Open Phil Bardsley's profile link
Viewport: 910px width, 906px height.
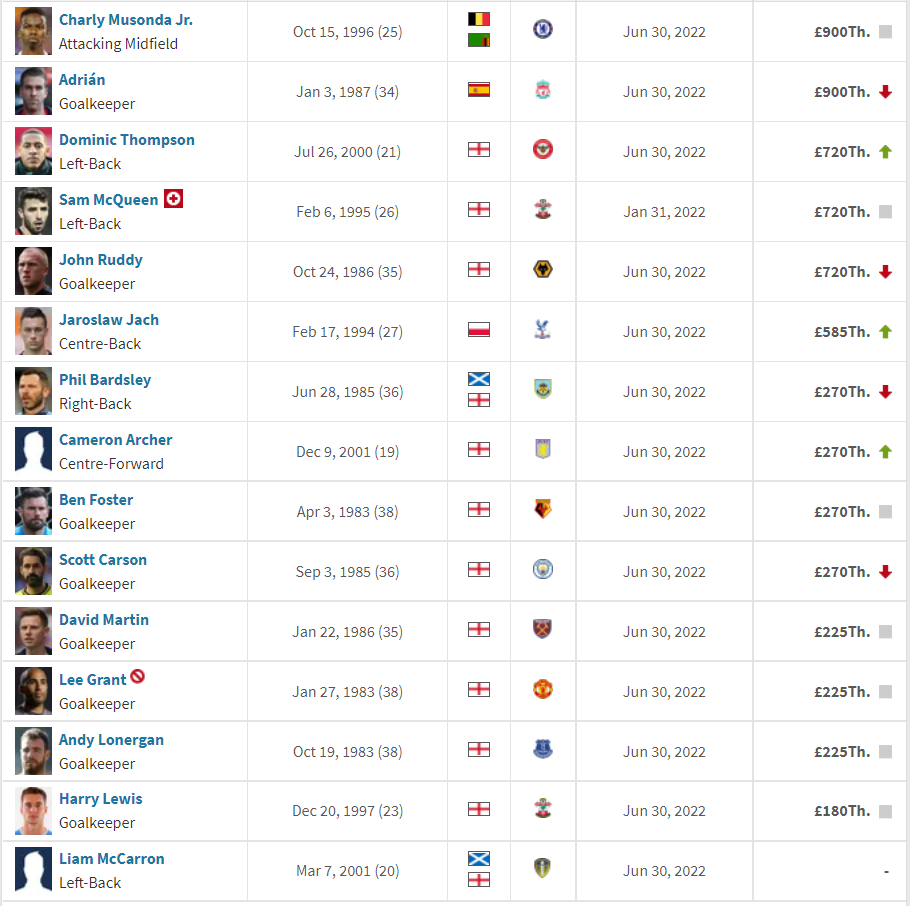105,380
